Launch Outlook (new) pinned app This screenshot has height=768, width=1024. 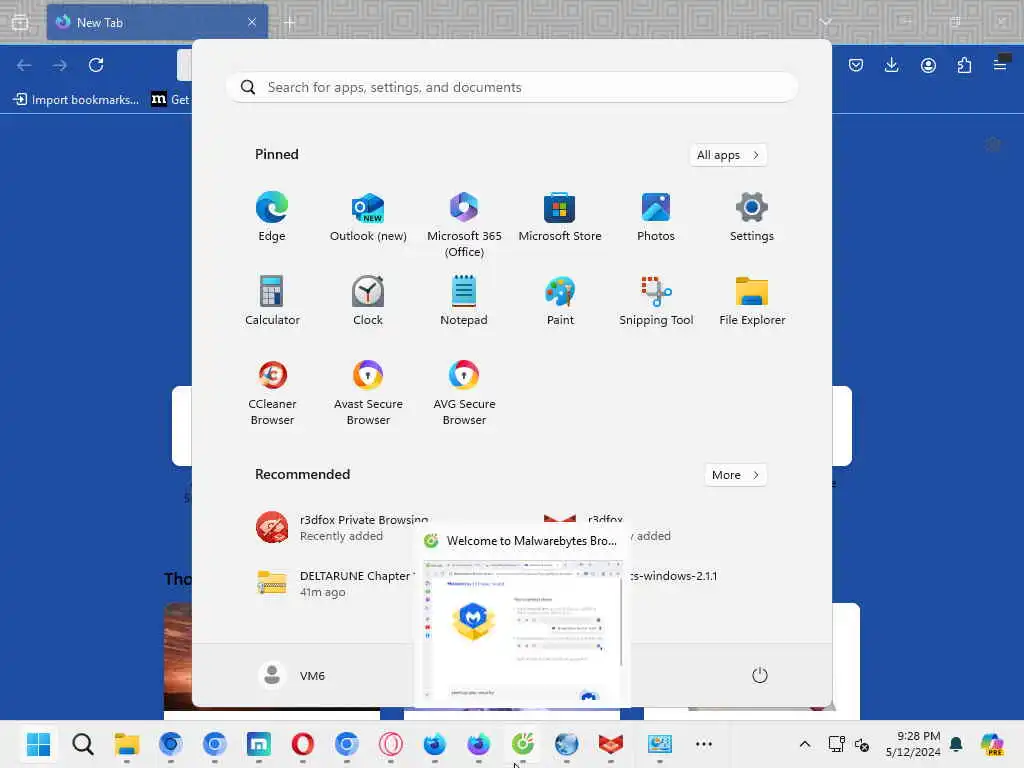pos(368,217)
